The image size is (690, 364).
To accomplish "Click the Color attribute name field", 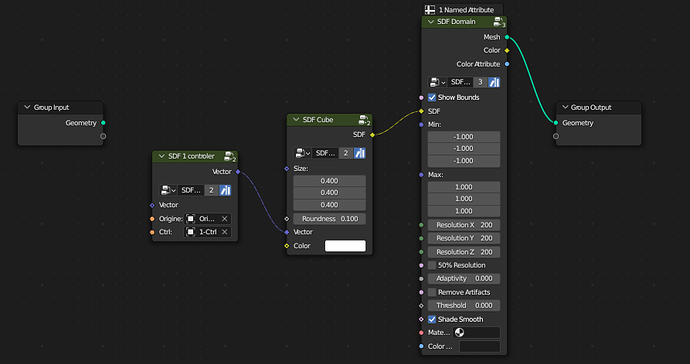I will pyautogui.click(x=480, y=346).
